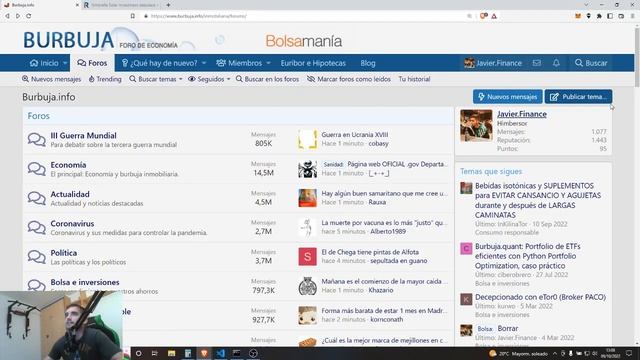Click the browser address bar URL
The image size is (640, 360).
click(x=199, y=16)
